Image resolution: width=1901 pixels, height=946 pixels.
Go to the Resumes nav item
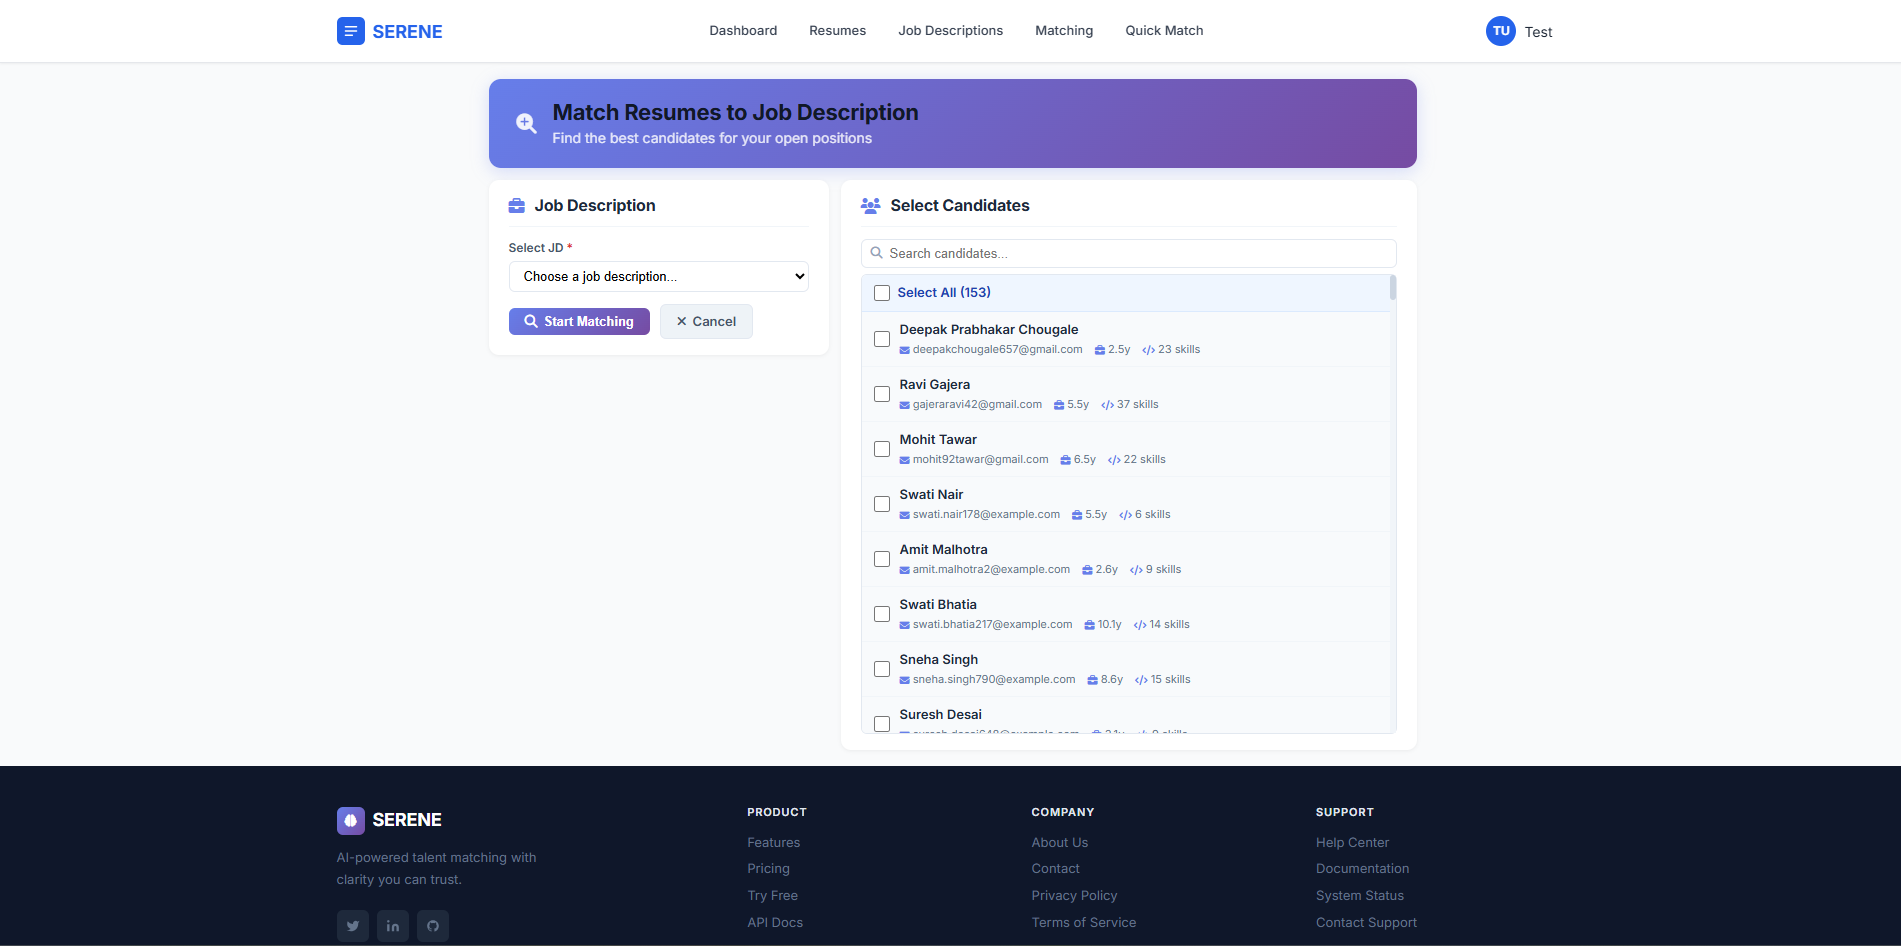point(837,31)
